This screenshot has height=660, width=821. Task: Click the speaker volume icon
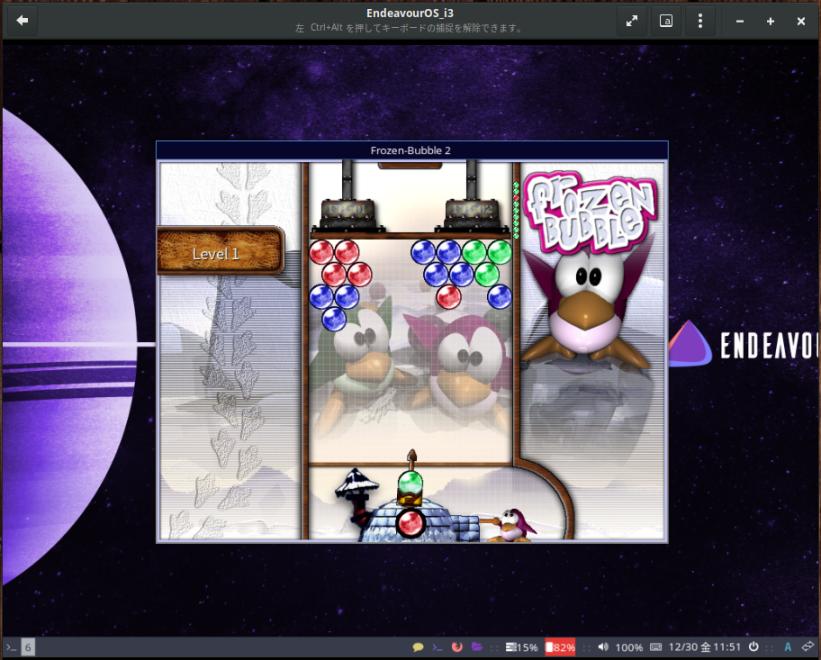pos(603,647)
